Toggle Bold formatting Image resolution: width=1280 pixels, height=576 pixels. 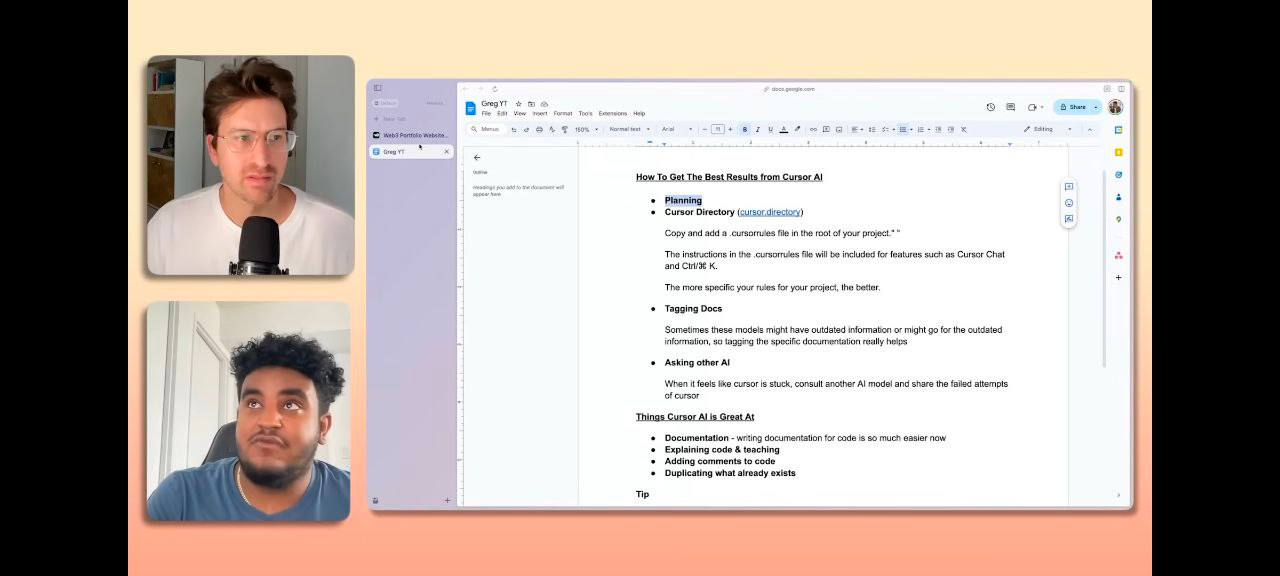pos(745,129)
